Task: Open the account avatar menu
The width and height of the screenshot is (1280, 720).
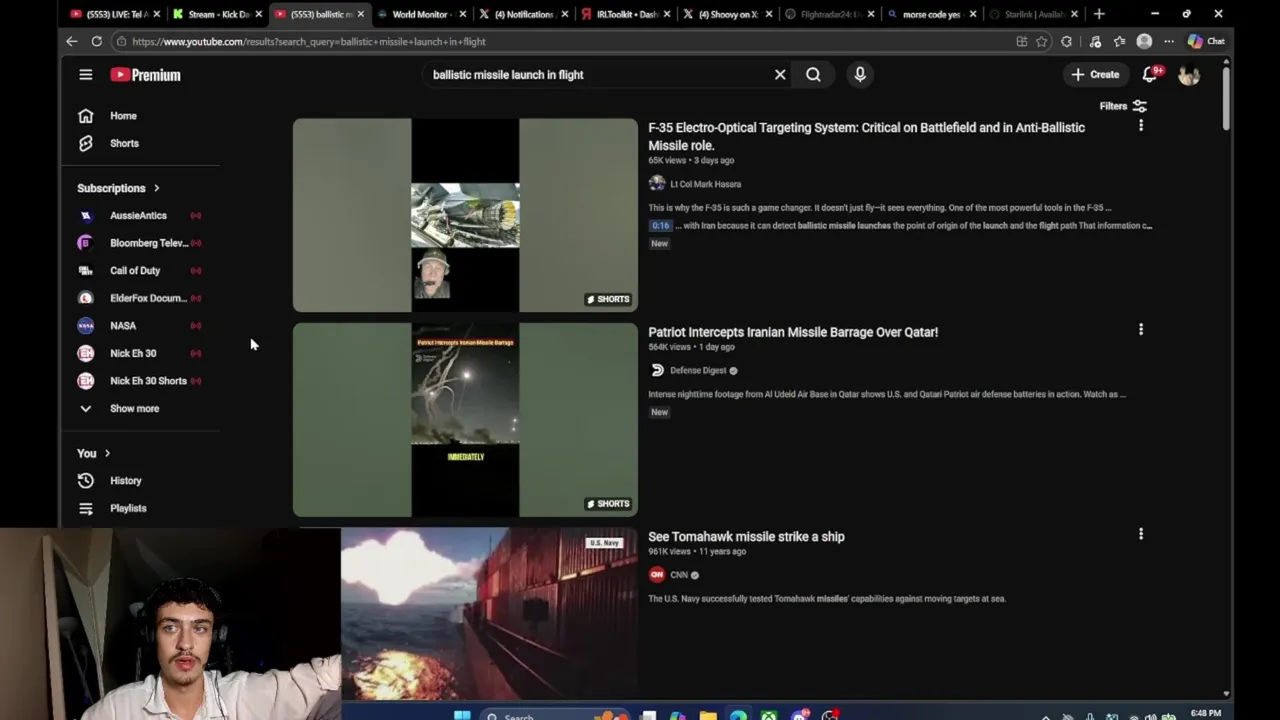Action: pos(1188,75)
